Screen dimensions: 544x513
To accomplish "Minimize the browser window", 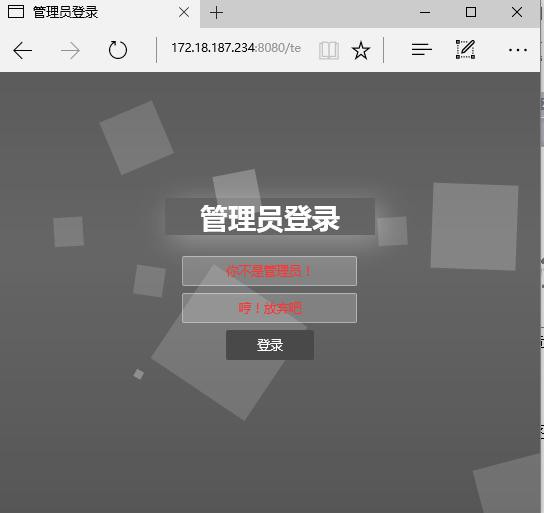I will point(425,13).
